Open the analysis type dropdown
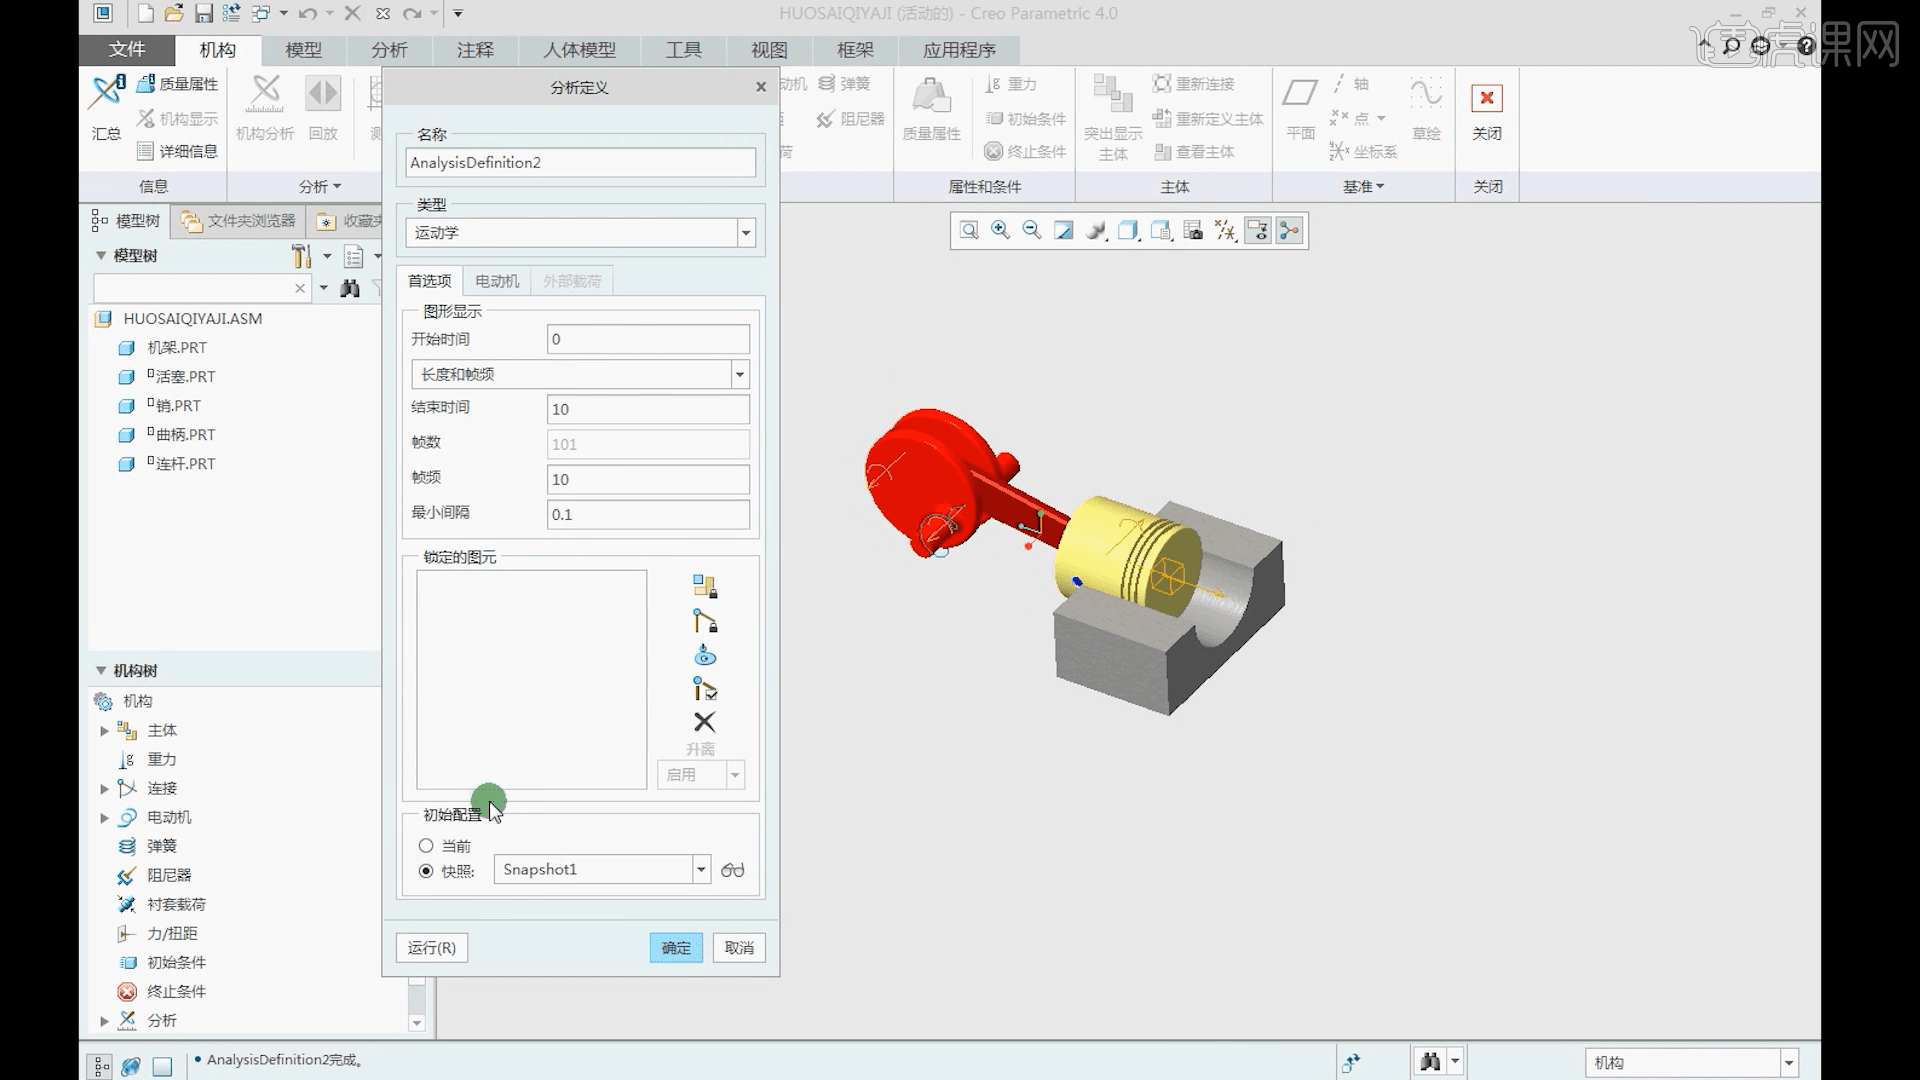Image resolution: width=1920 pixels, height=1080 pixels. [745, 233]
